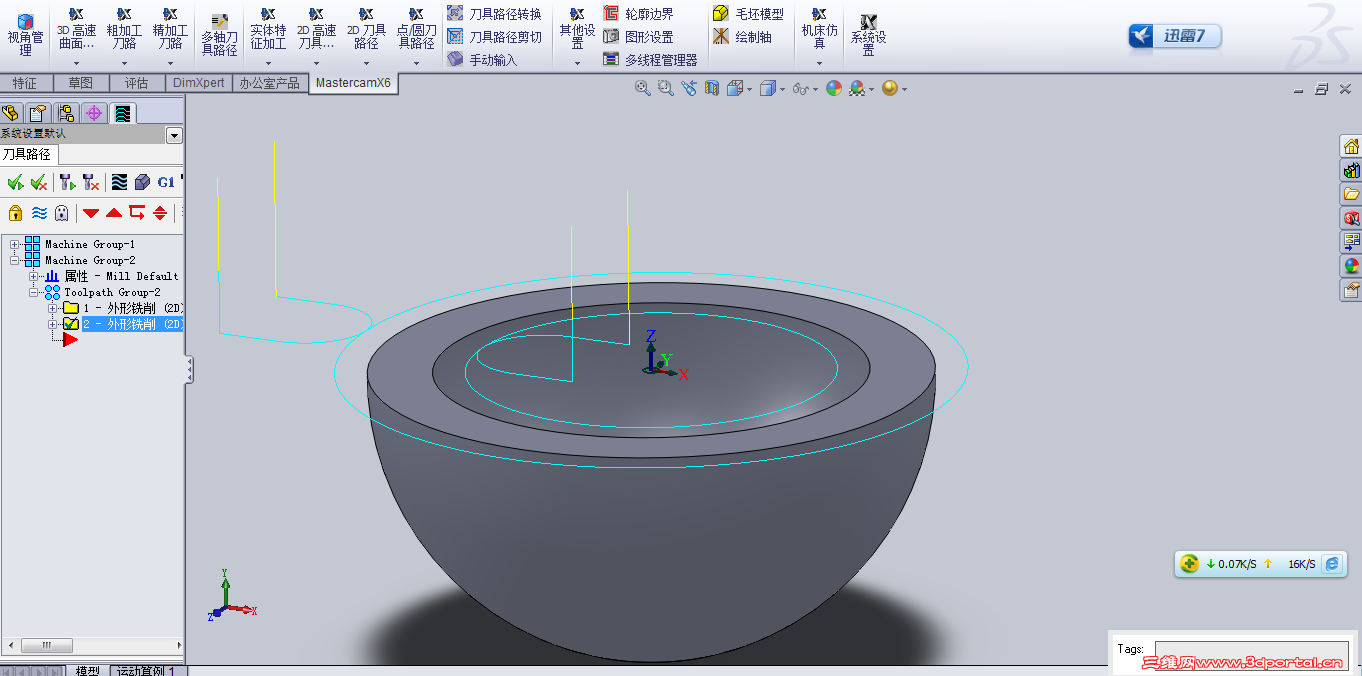Open the 精加工刀路 dropdown arrow

170,63
